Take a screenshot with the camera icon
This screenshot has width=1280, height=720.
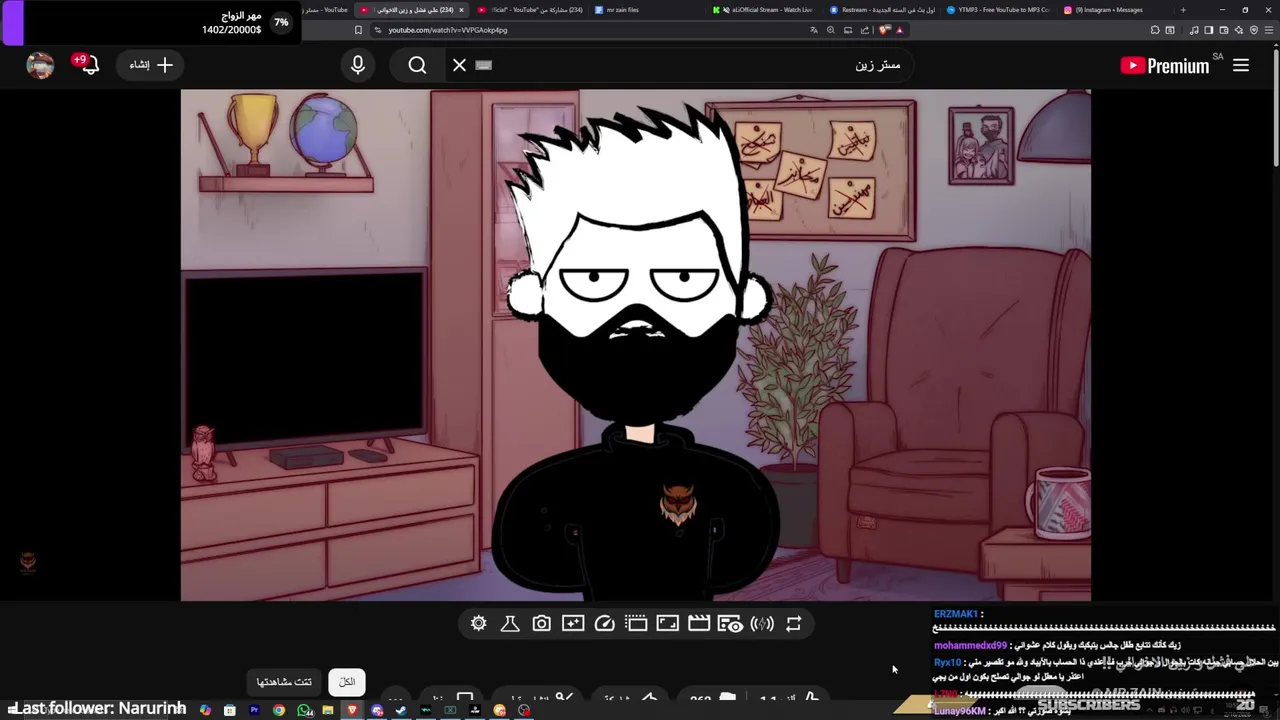pos(541,624)
